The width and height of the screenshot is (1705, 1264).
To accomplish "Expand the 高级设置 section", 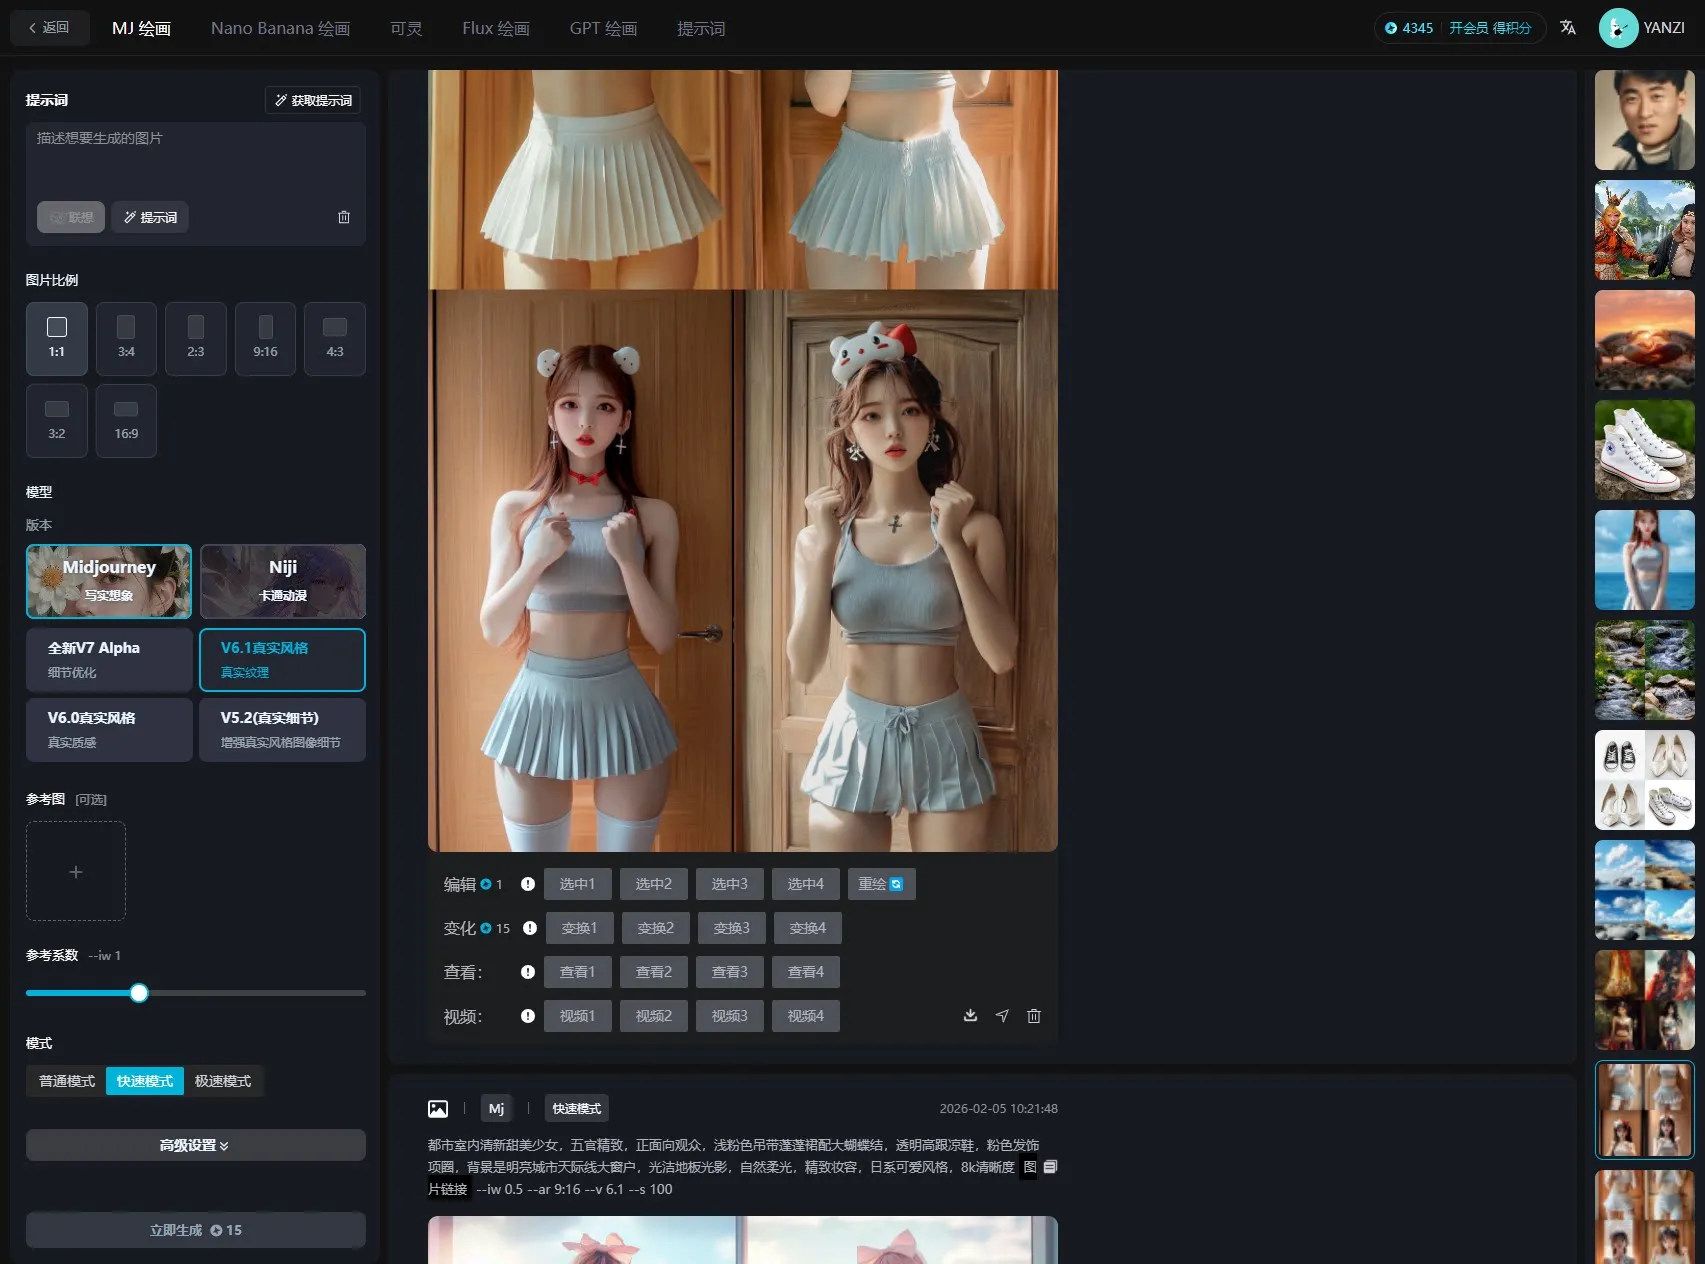I will point(195,1145).
